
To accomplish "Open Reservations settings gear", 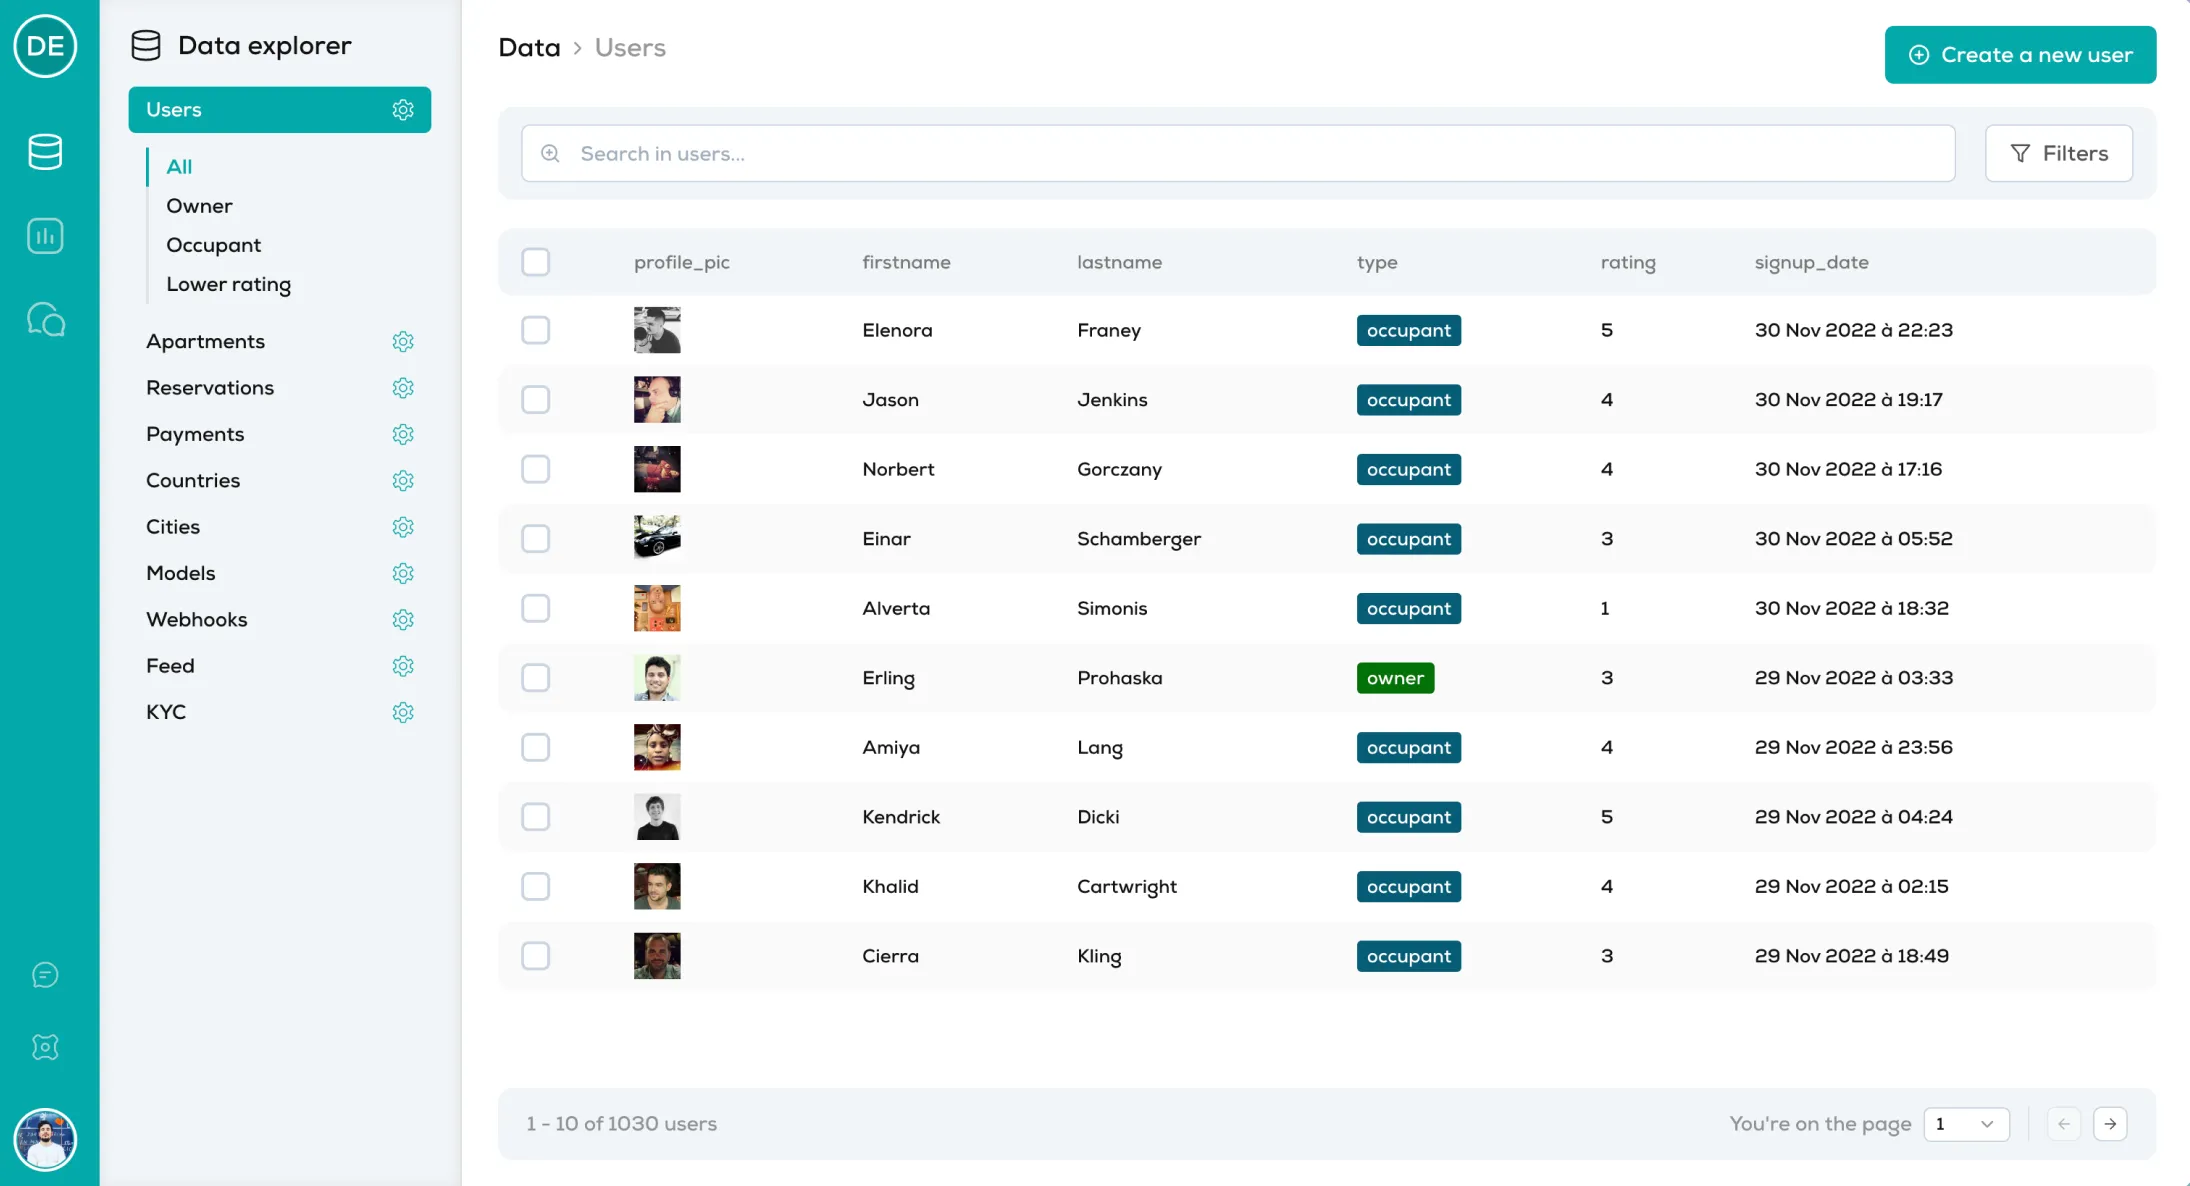I will (403, 388).
